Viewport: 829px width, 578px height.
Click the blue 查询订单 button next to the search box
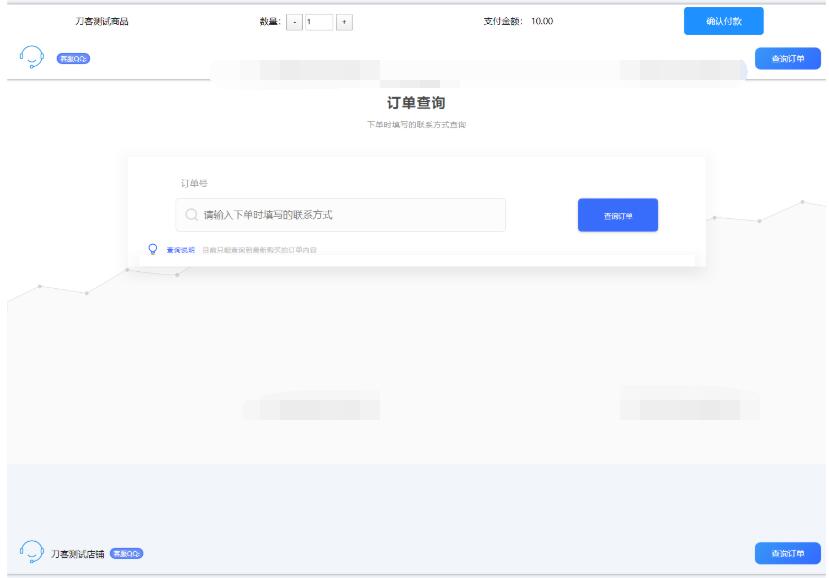click(617, 212)
